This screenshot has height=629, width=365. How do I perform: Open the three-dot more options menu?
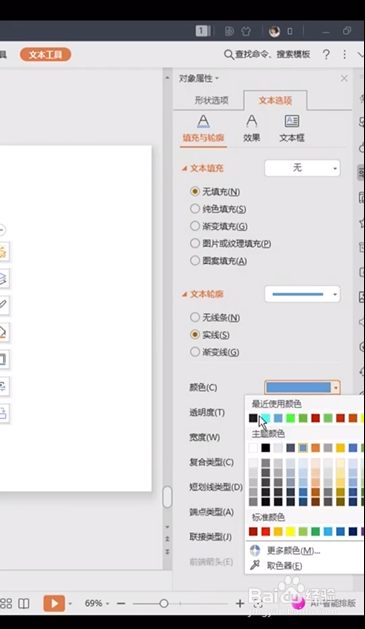(x=345, y=55)
